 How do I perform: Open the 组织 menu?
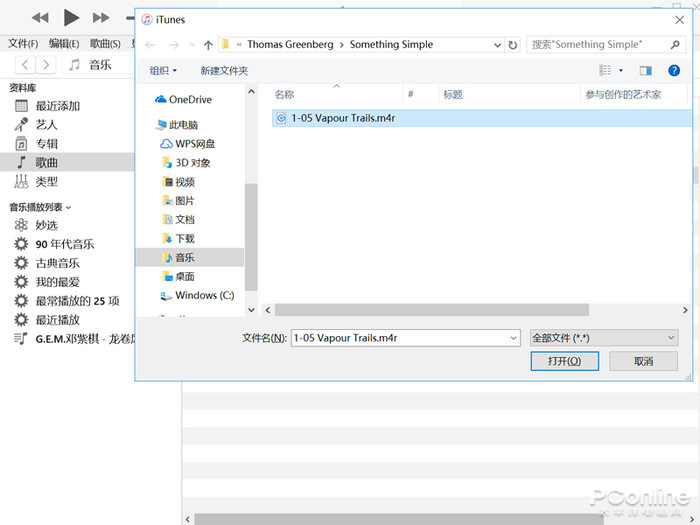point(163,71)
